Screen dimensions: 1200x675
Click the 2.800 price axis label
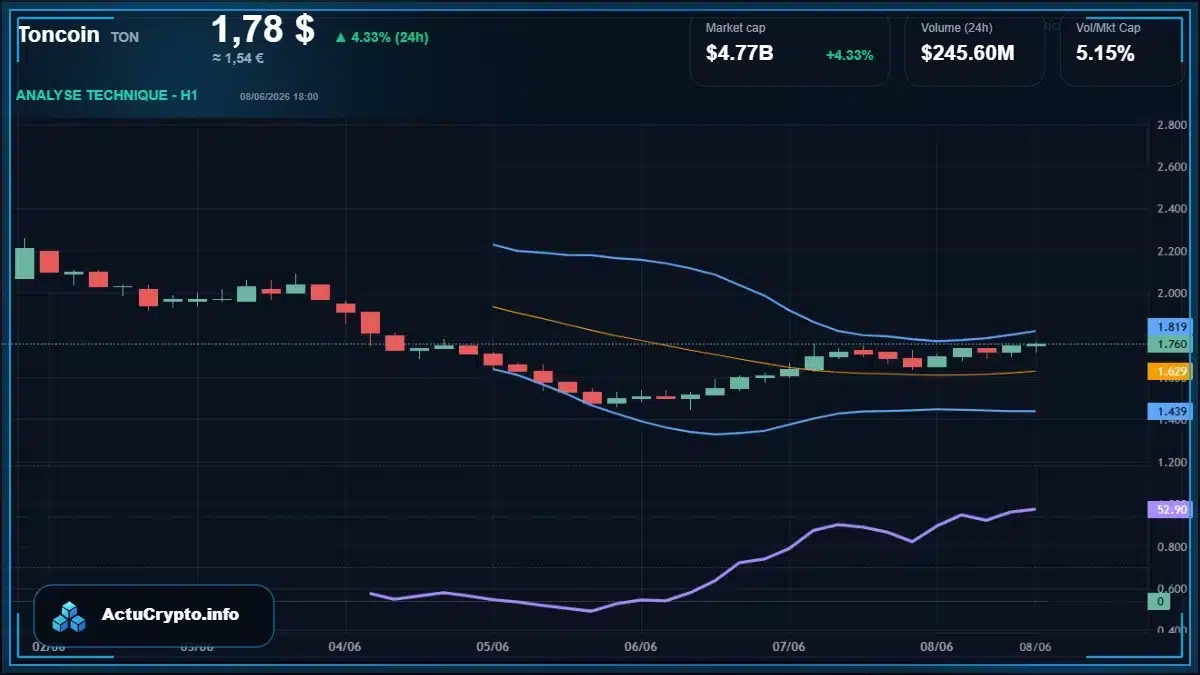(x=1172, y=125)
